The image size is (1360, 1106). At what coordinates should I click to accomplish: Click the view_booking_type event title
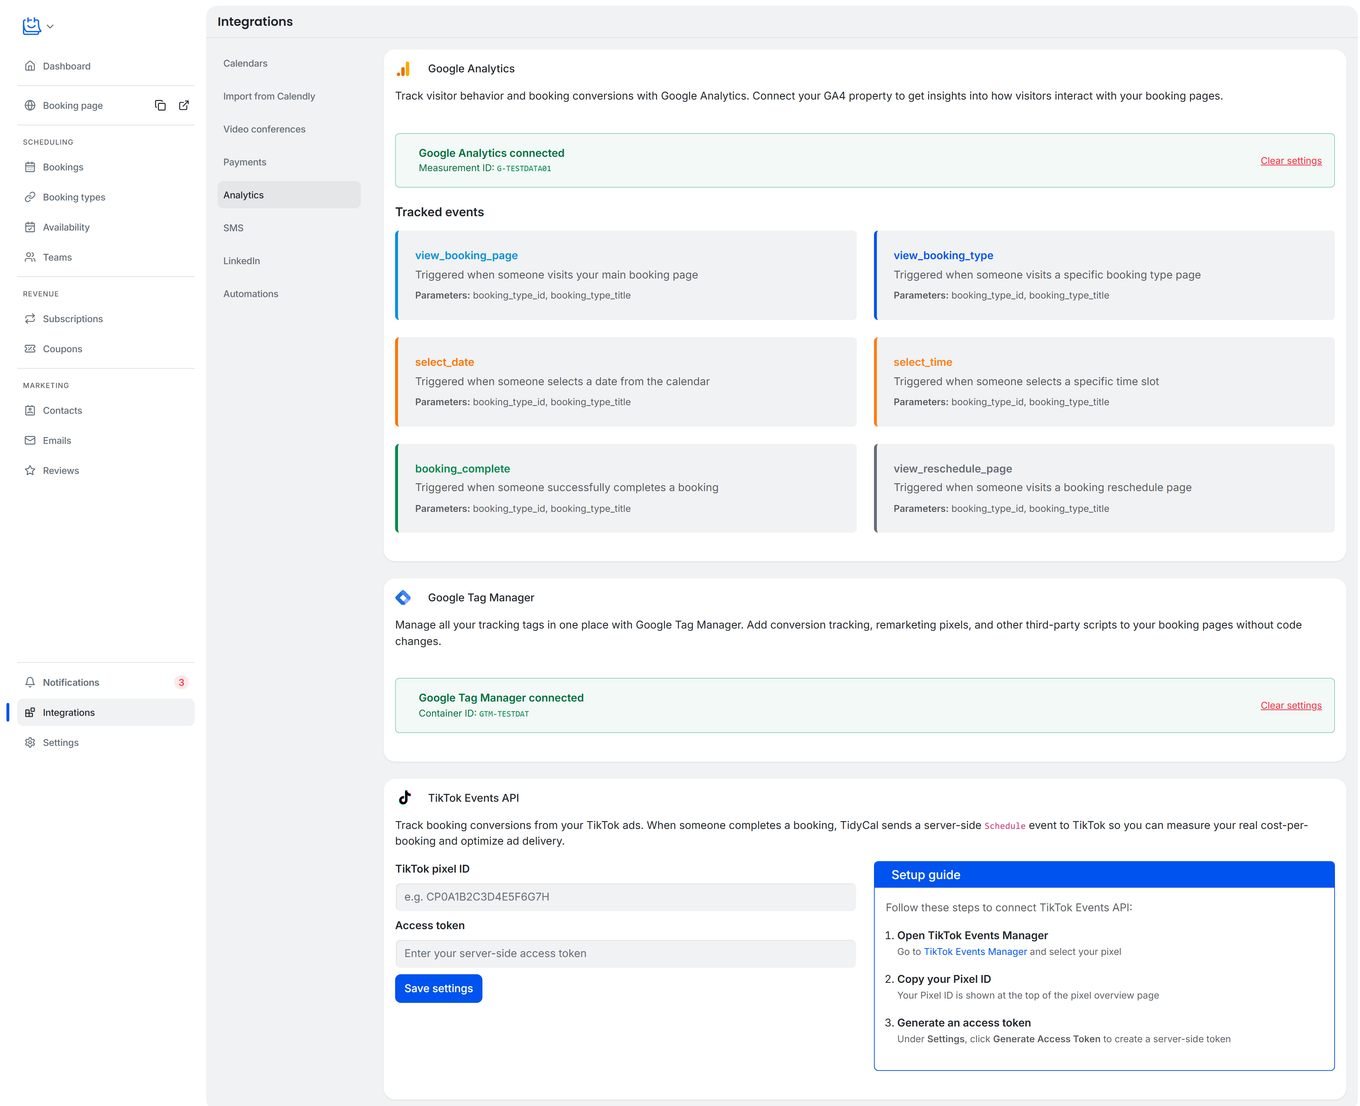pyautogui.click(x=943, y=256)
